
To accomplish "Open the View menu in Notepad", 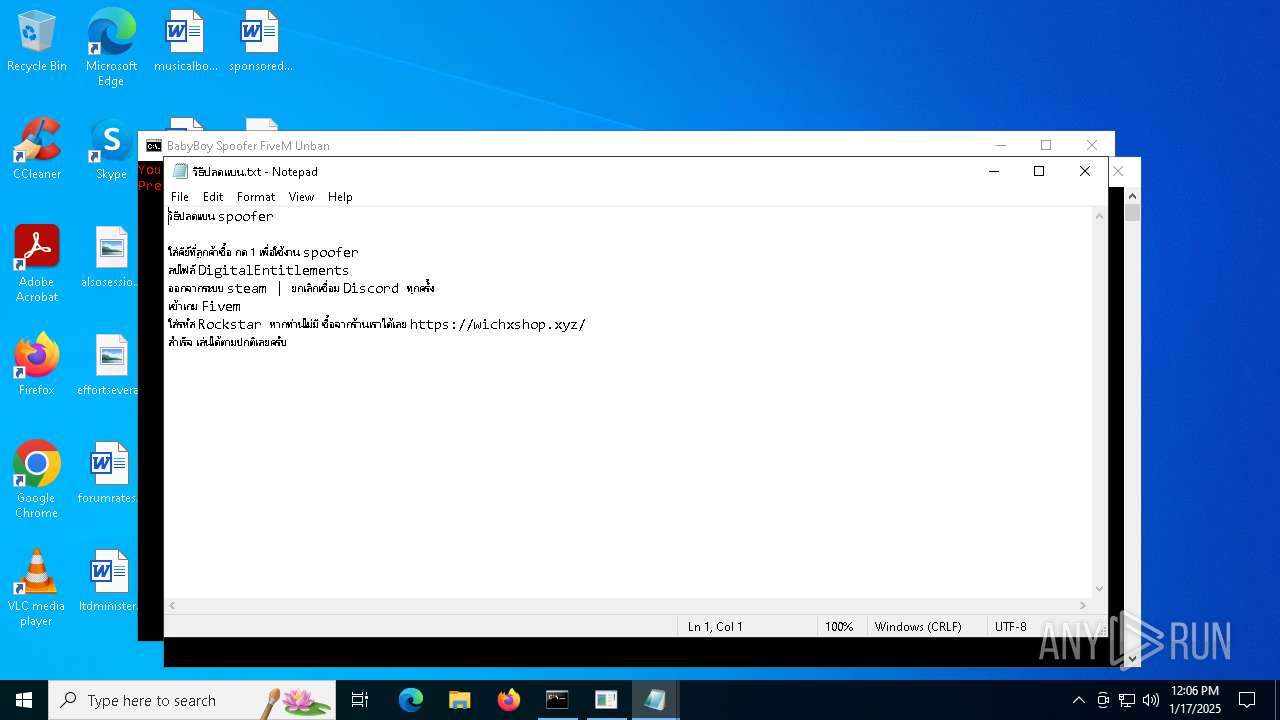I will point(301,197).
